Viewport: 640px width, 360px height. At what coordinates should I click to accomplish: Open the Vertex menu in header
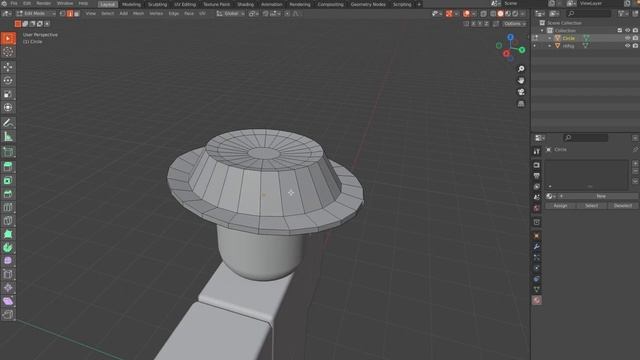tap(156, 13)
